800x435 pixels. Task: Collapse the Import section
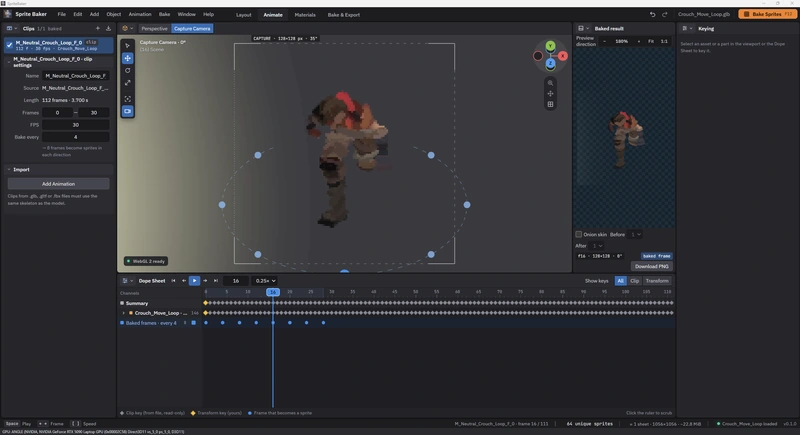tap(9, 169)
